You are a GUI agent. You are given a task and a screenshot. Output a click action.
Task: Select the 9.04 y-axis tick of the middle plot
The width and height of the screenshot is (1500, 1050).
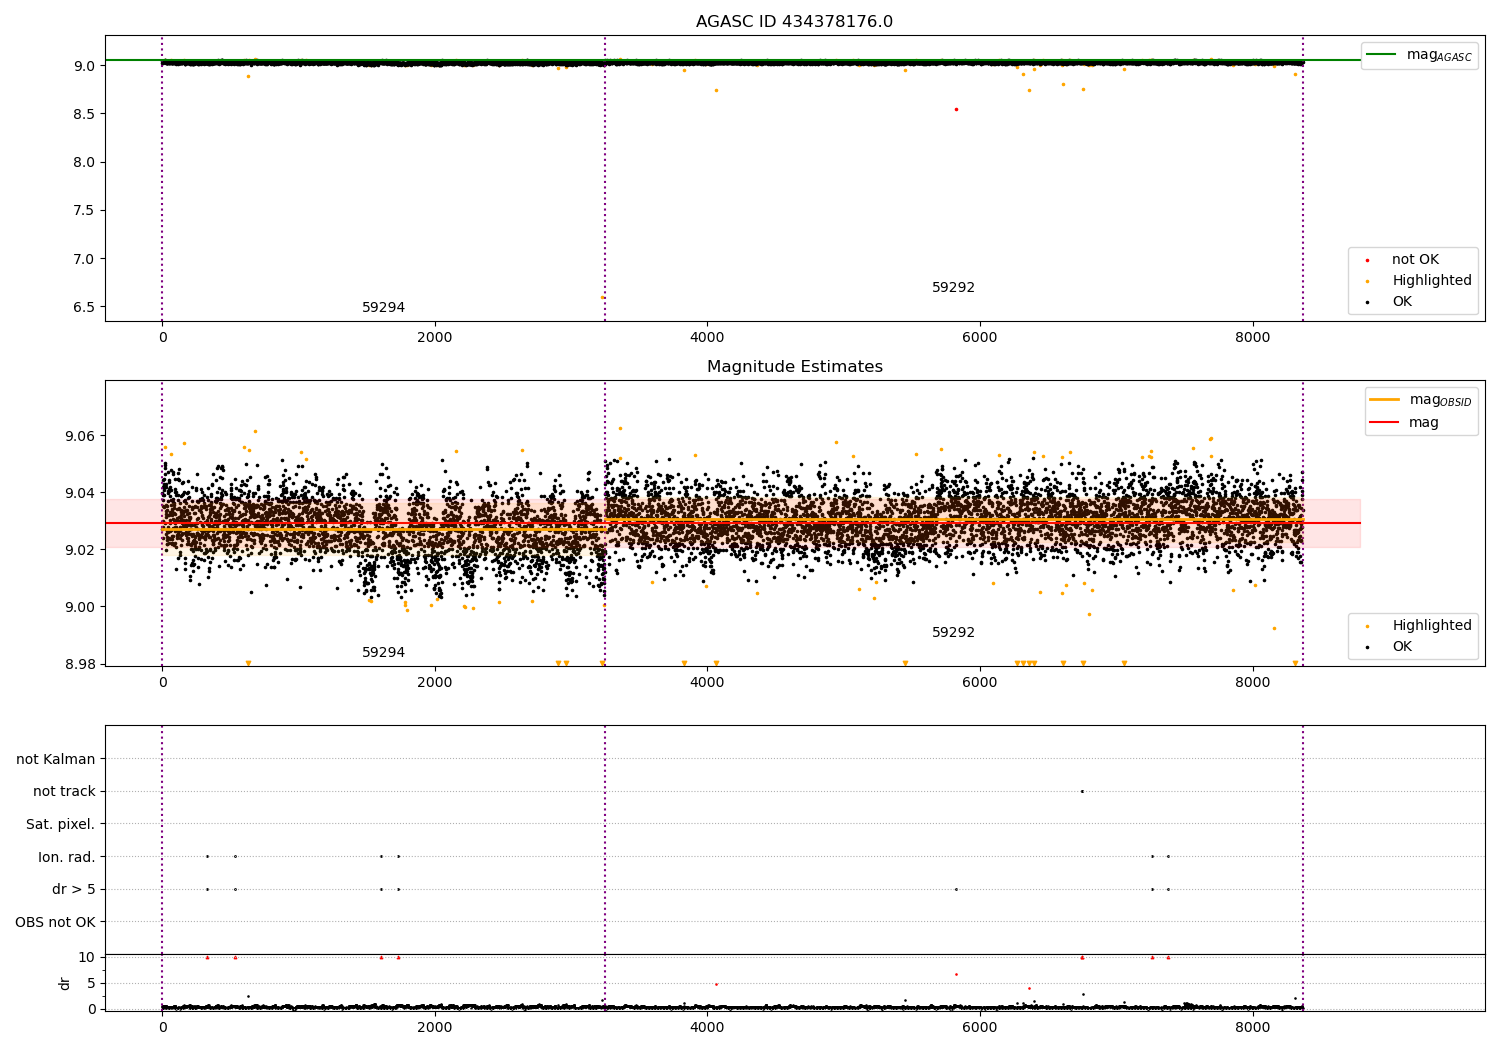(80, 493)
